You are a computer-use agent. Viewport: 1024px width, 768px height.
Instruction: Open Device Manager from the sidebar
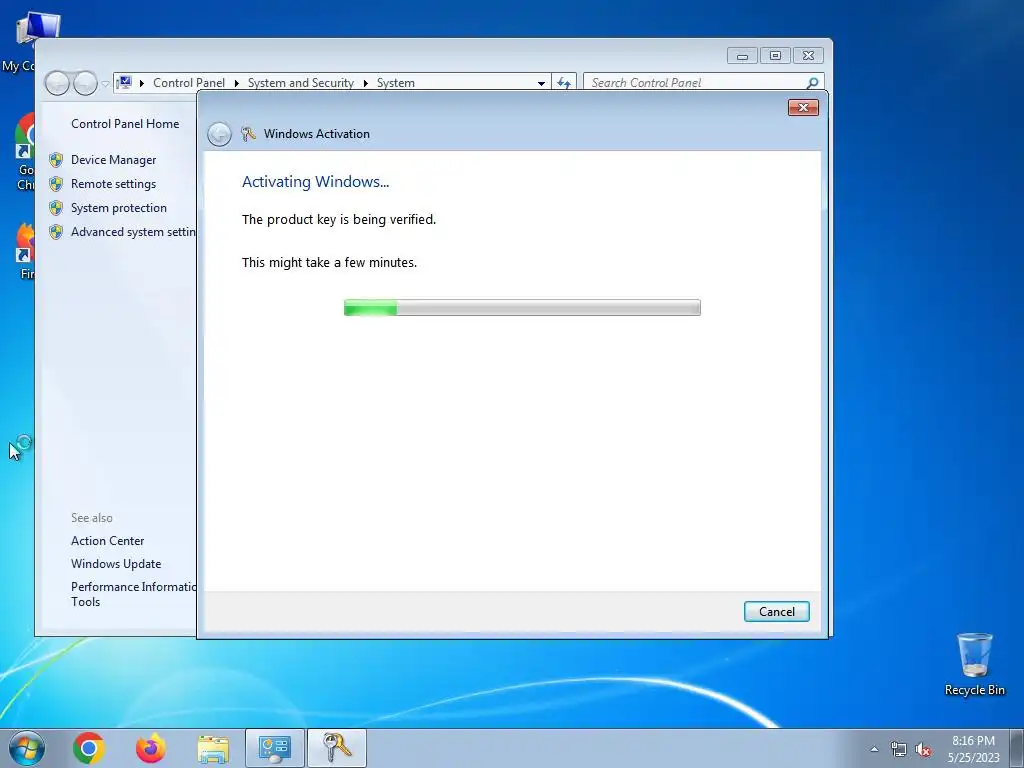(114, 160)
